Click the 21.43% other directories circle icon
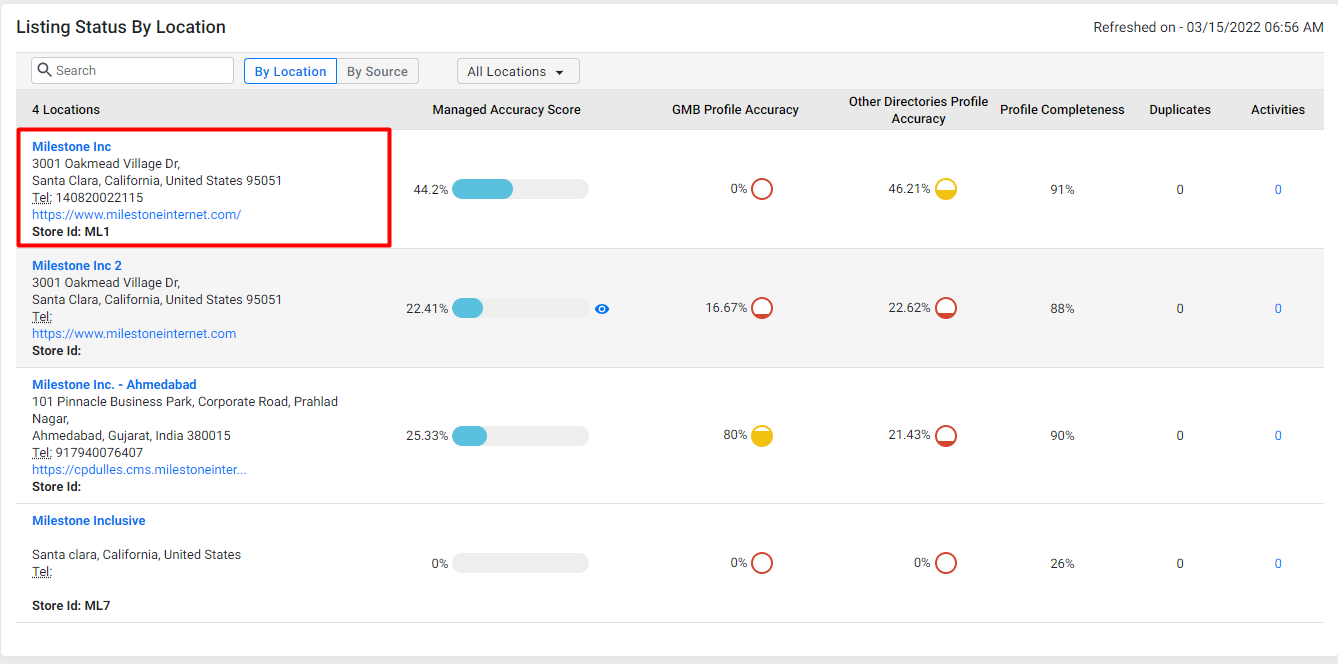Image resolution: width=1338 pixels, height=664 pixels. [946, 435]
